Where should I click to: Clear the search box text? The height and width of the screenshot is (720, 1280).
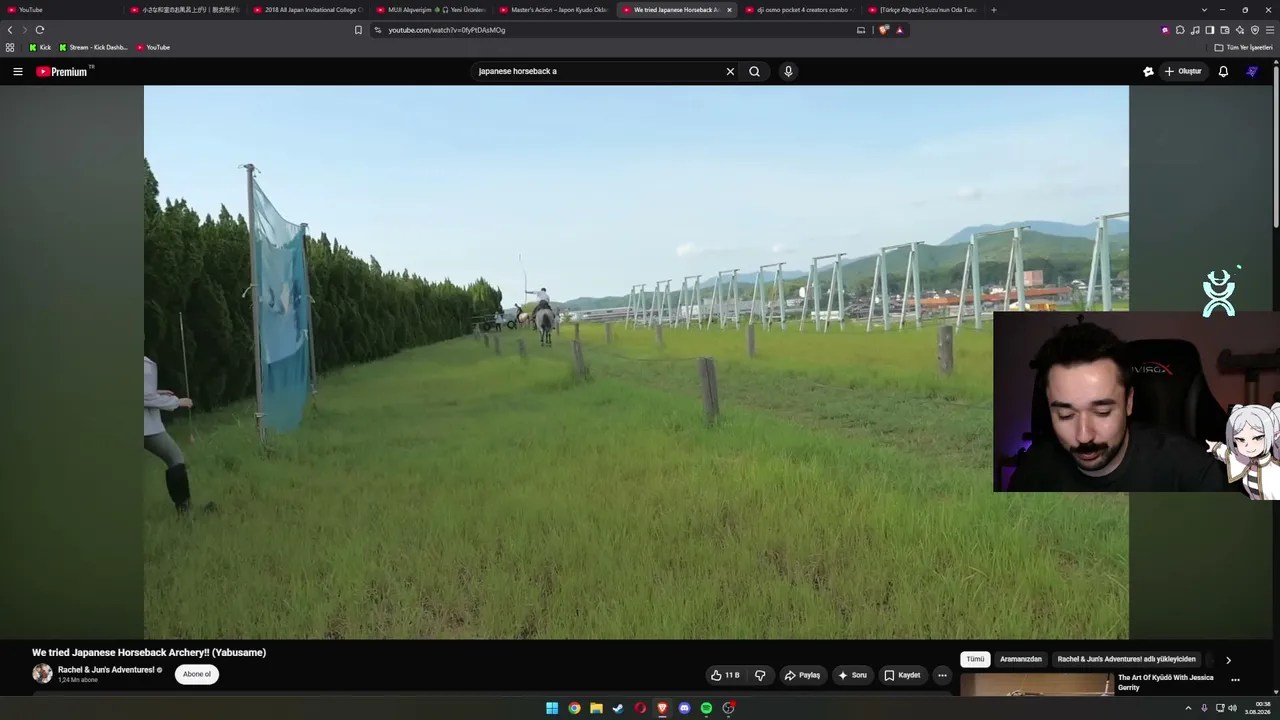click(x=730, y=71)
